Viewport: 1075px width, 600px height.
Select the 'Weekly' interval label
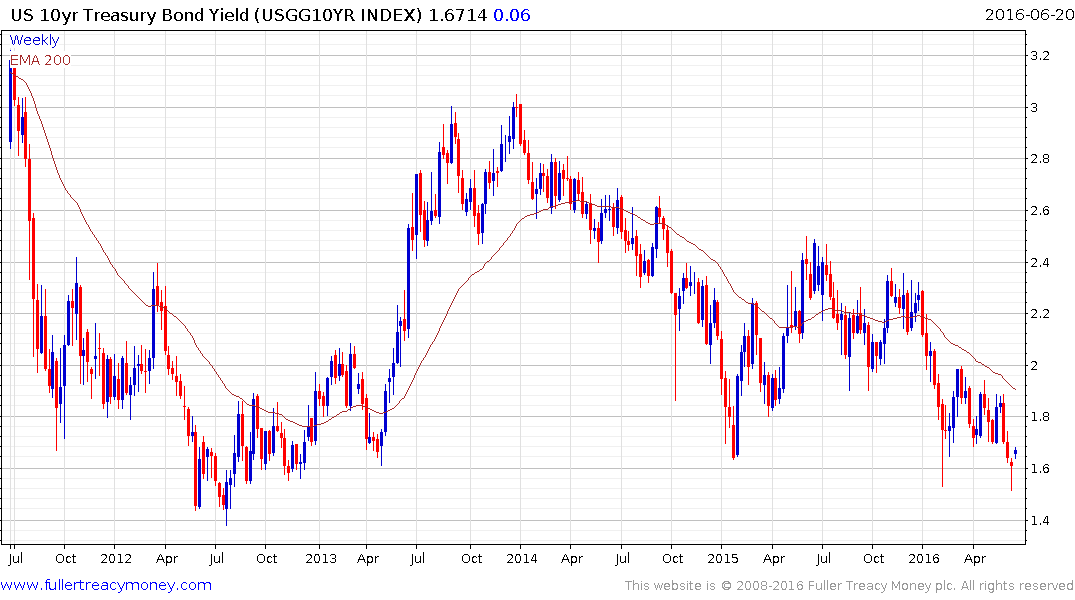(34, 40)
